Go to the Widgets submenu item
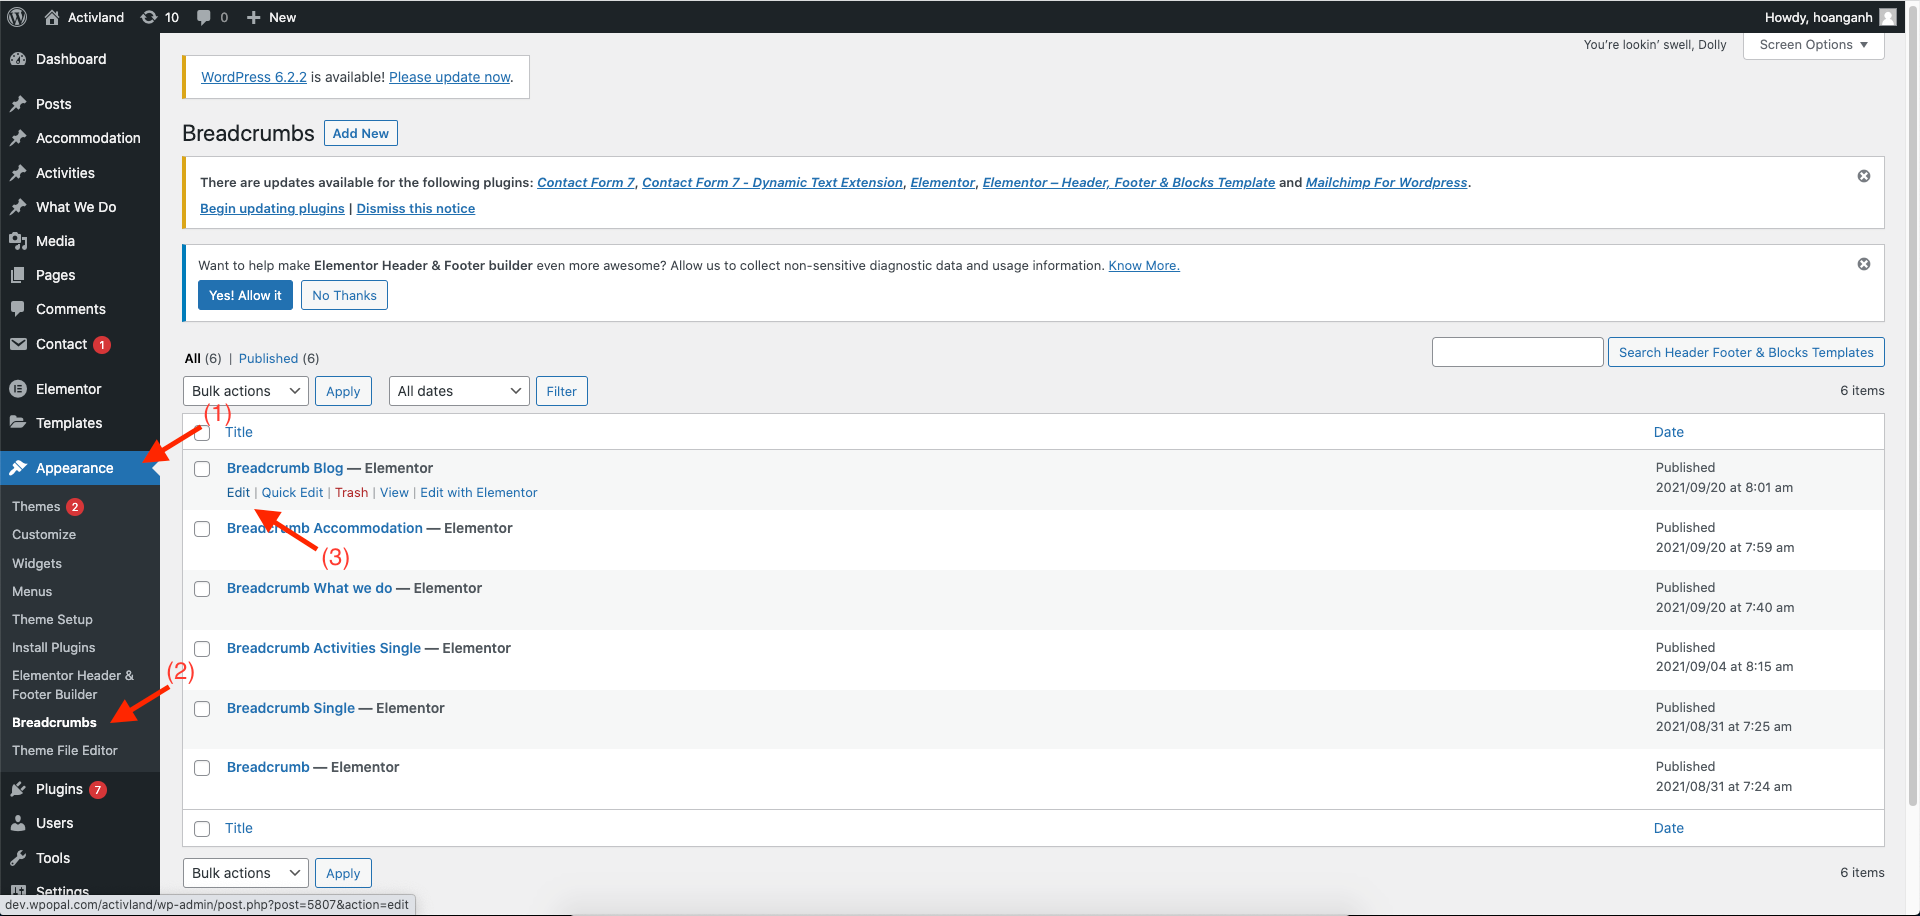The height and width of the screenshot is (916, 1920). 37,563
